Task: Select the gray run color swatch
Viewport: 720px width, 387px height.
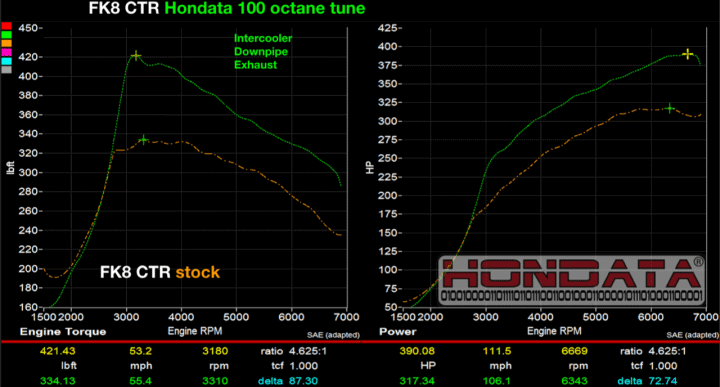Action: coord(6,70)
